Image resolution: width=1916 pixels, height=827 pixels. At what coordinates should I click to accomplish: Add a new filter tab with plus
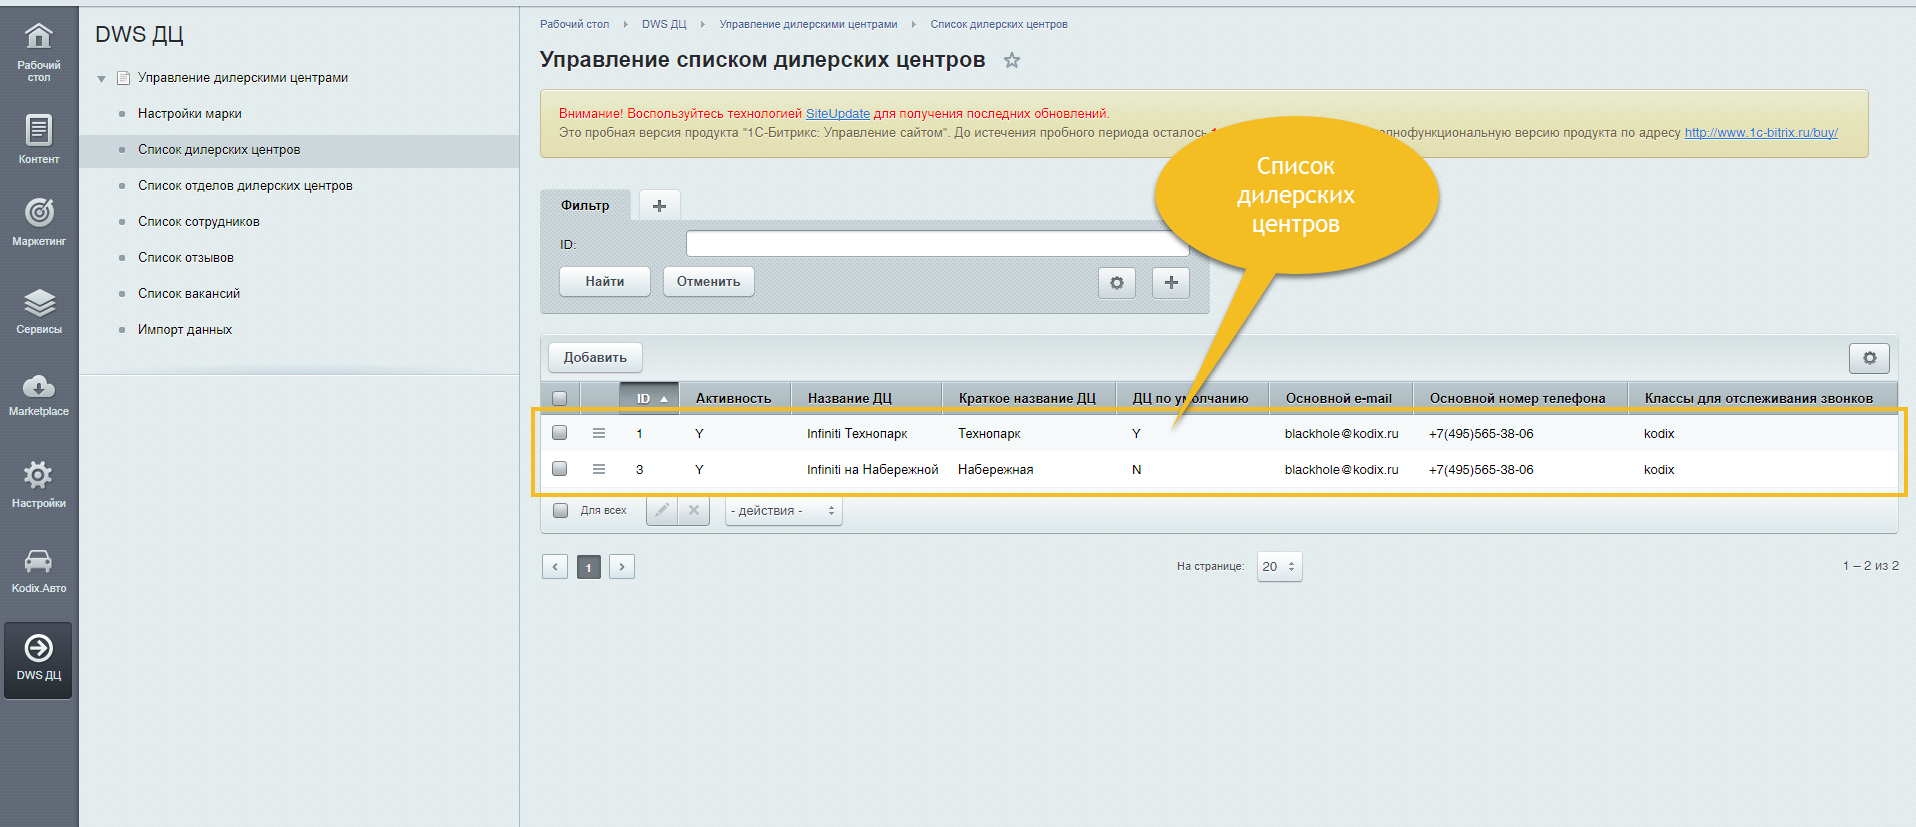click(659, 205)
